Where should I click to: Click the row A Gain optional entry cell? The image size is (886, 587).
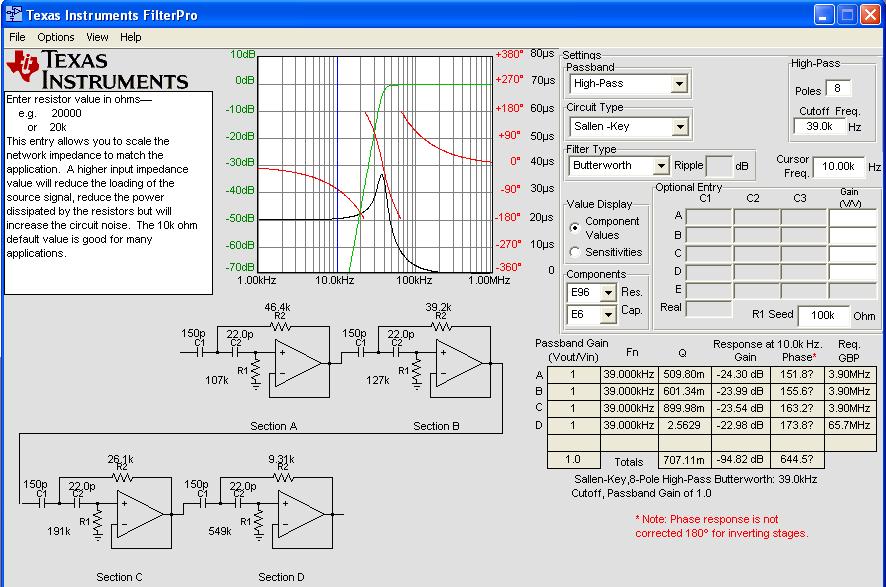pyautogui.click(x=853, y=217)
